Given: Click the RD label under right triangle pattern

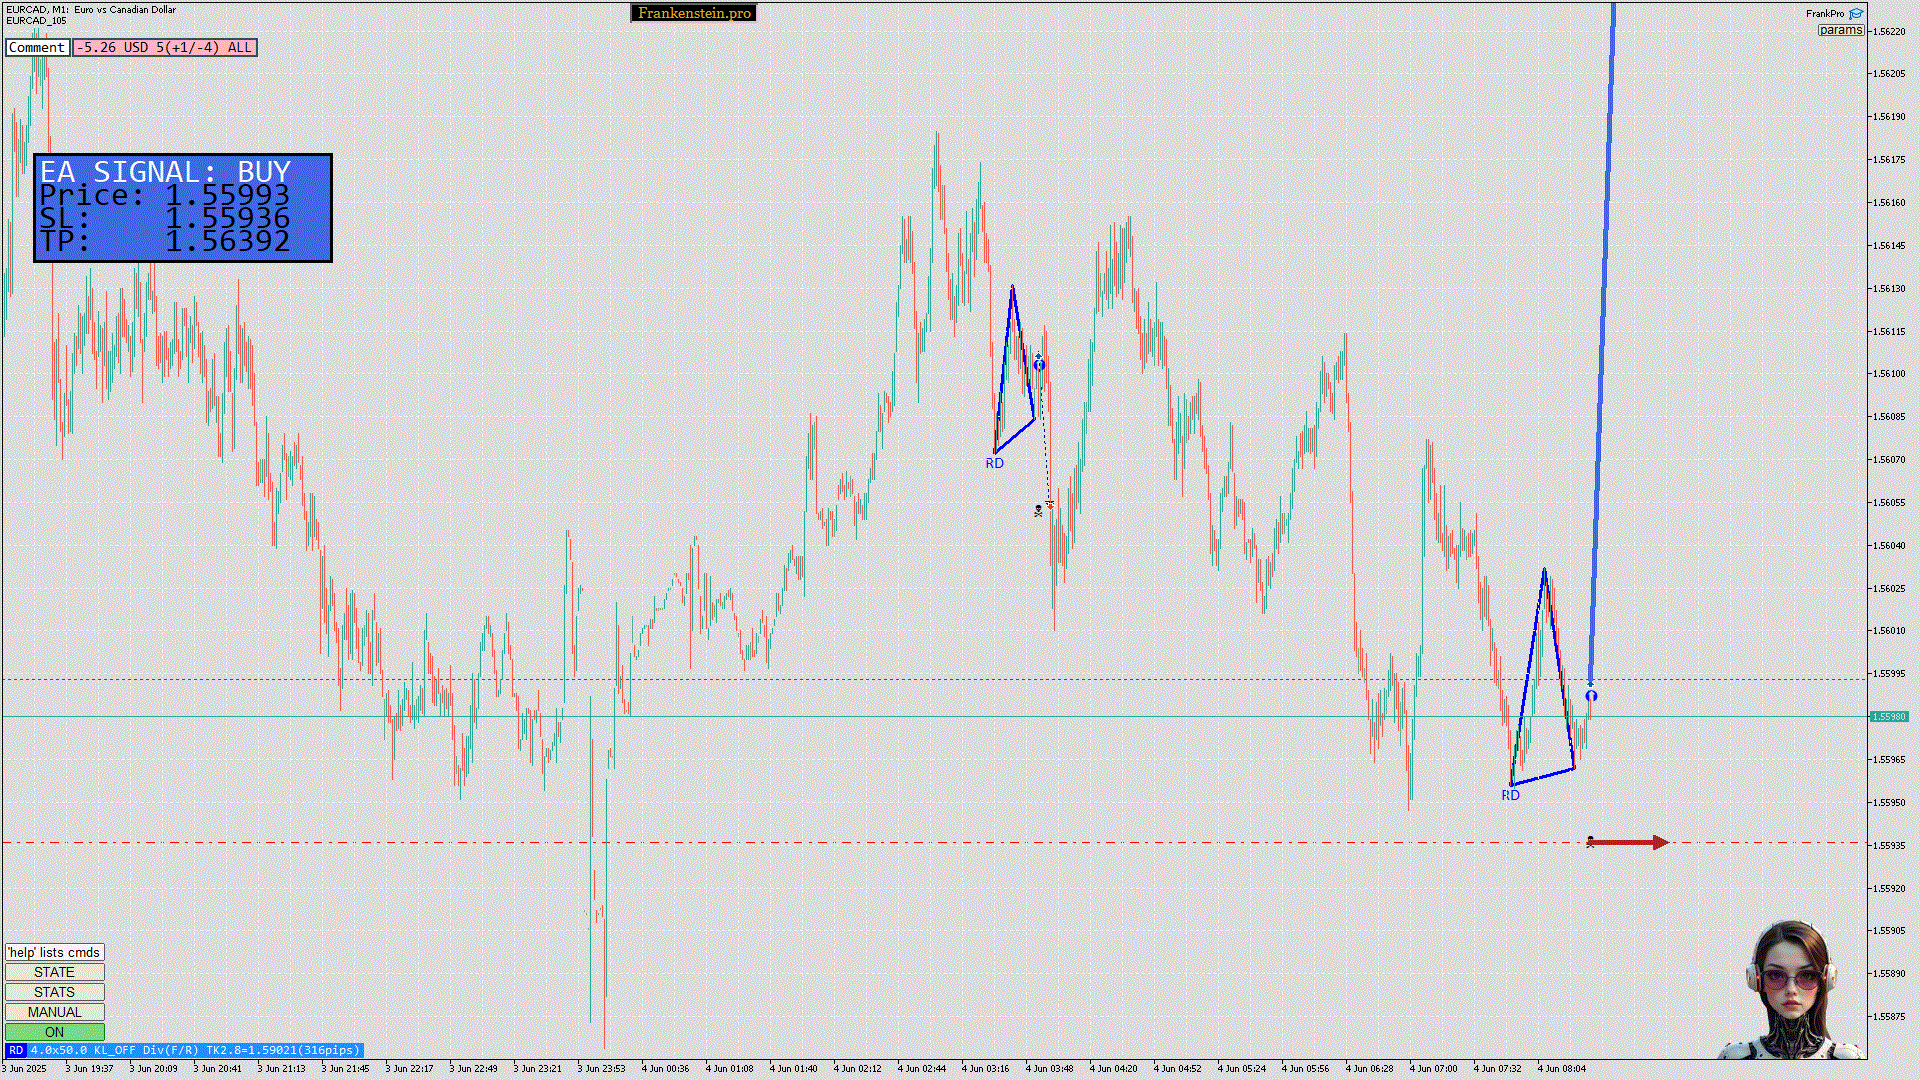Looking at the screenshot, I should (1510, 795).
